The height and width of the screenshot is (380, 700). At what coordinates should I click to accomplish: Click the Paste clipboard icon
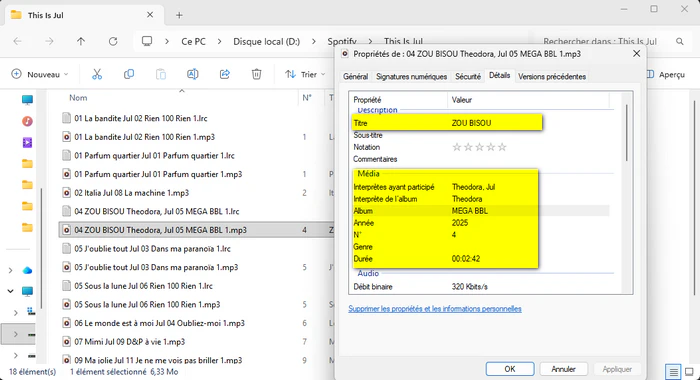[x=161, y=74]
